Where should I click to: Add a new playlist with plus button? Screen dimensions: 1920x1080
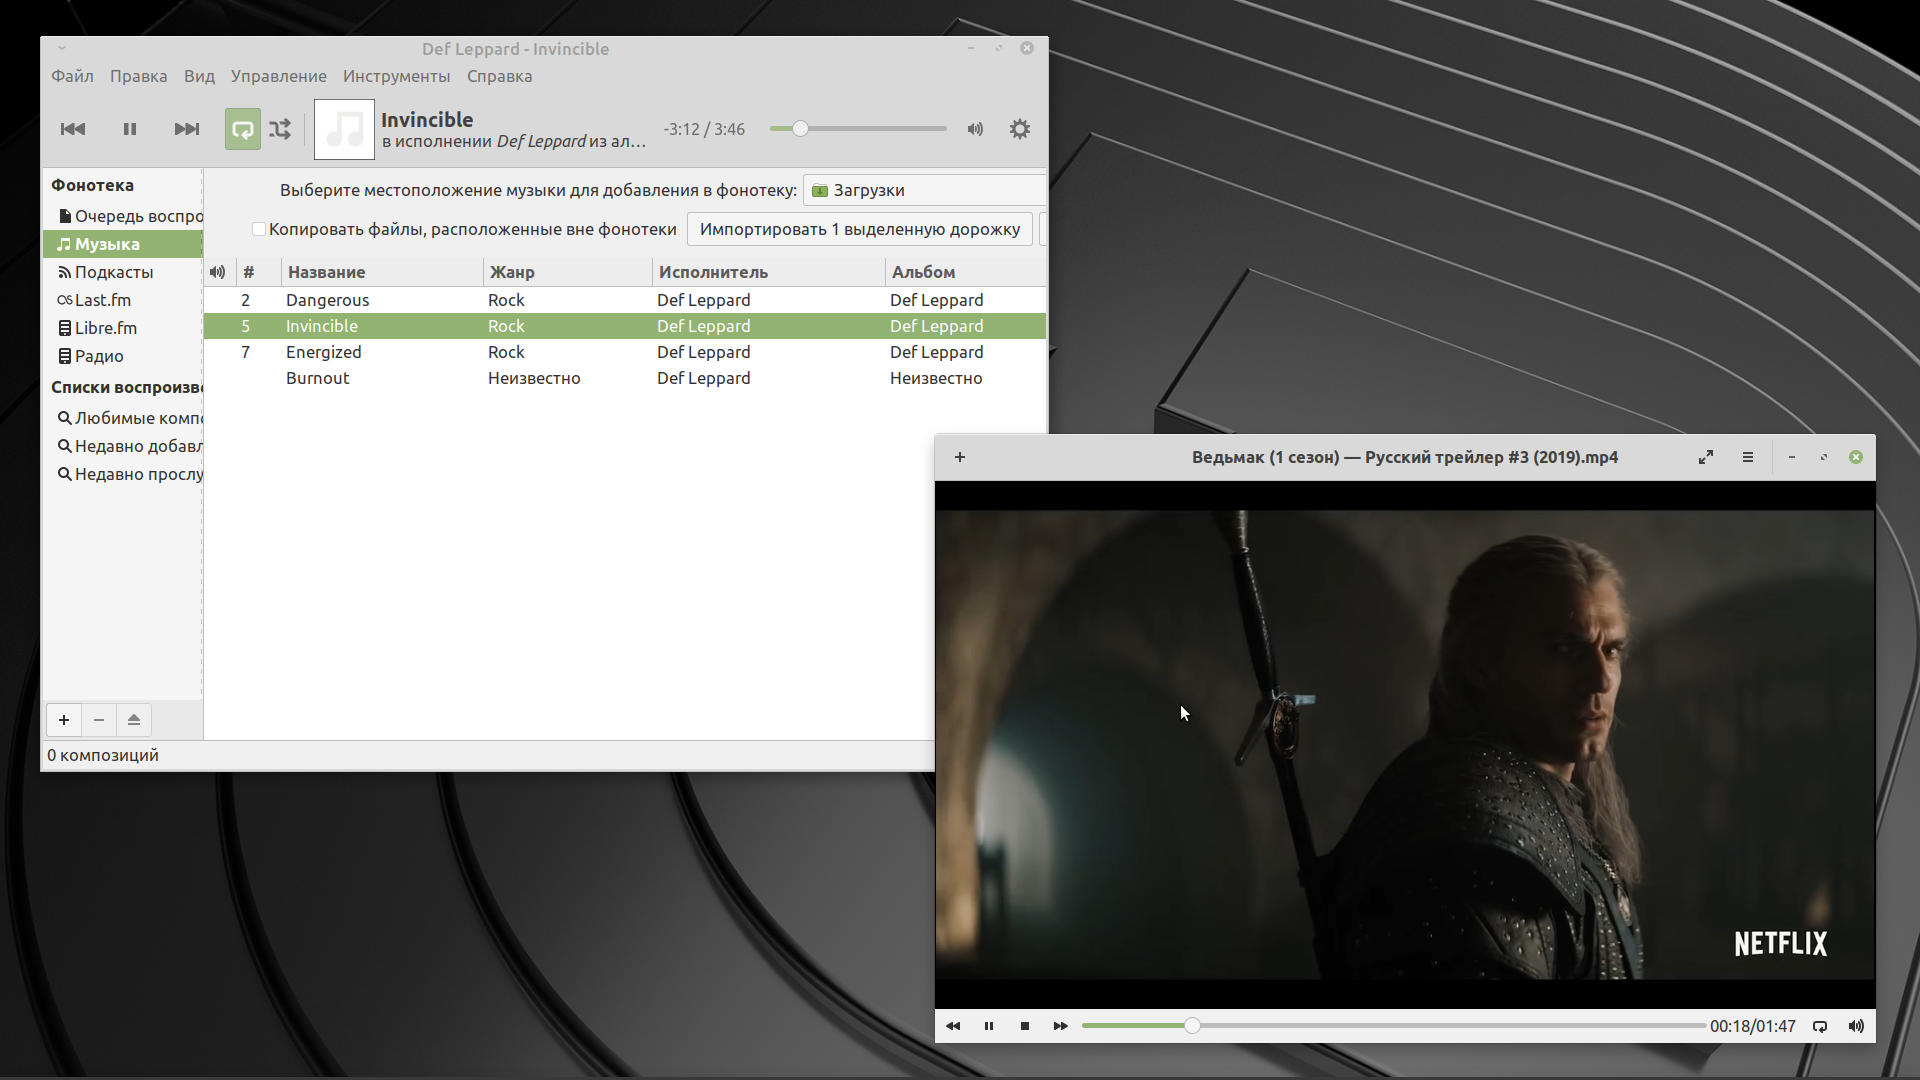tap(64, 720)
